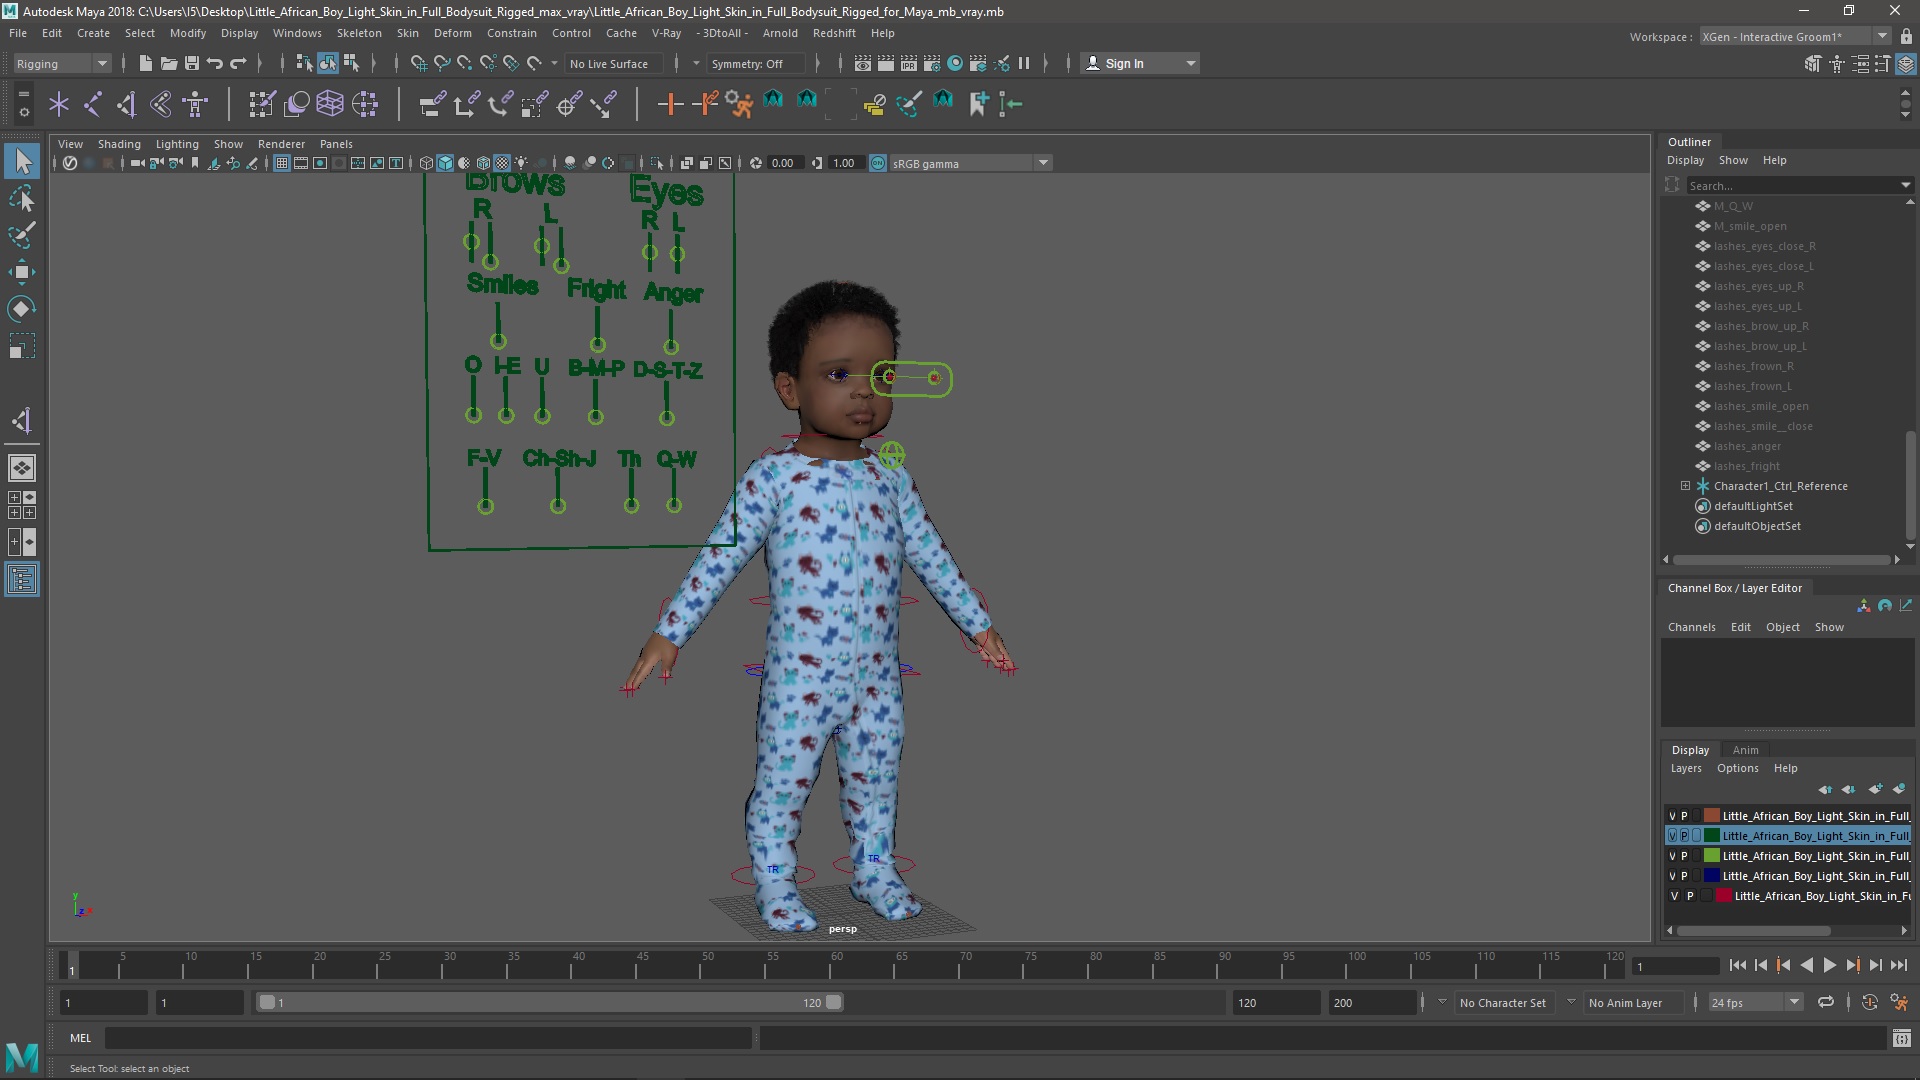Toggle visibility V of green display layer

coord(1672,856)
